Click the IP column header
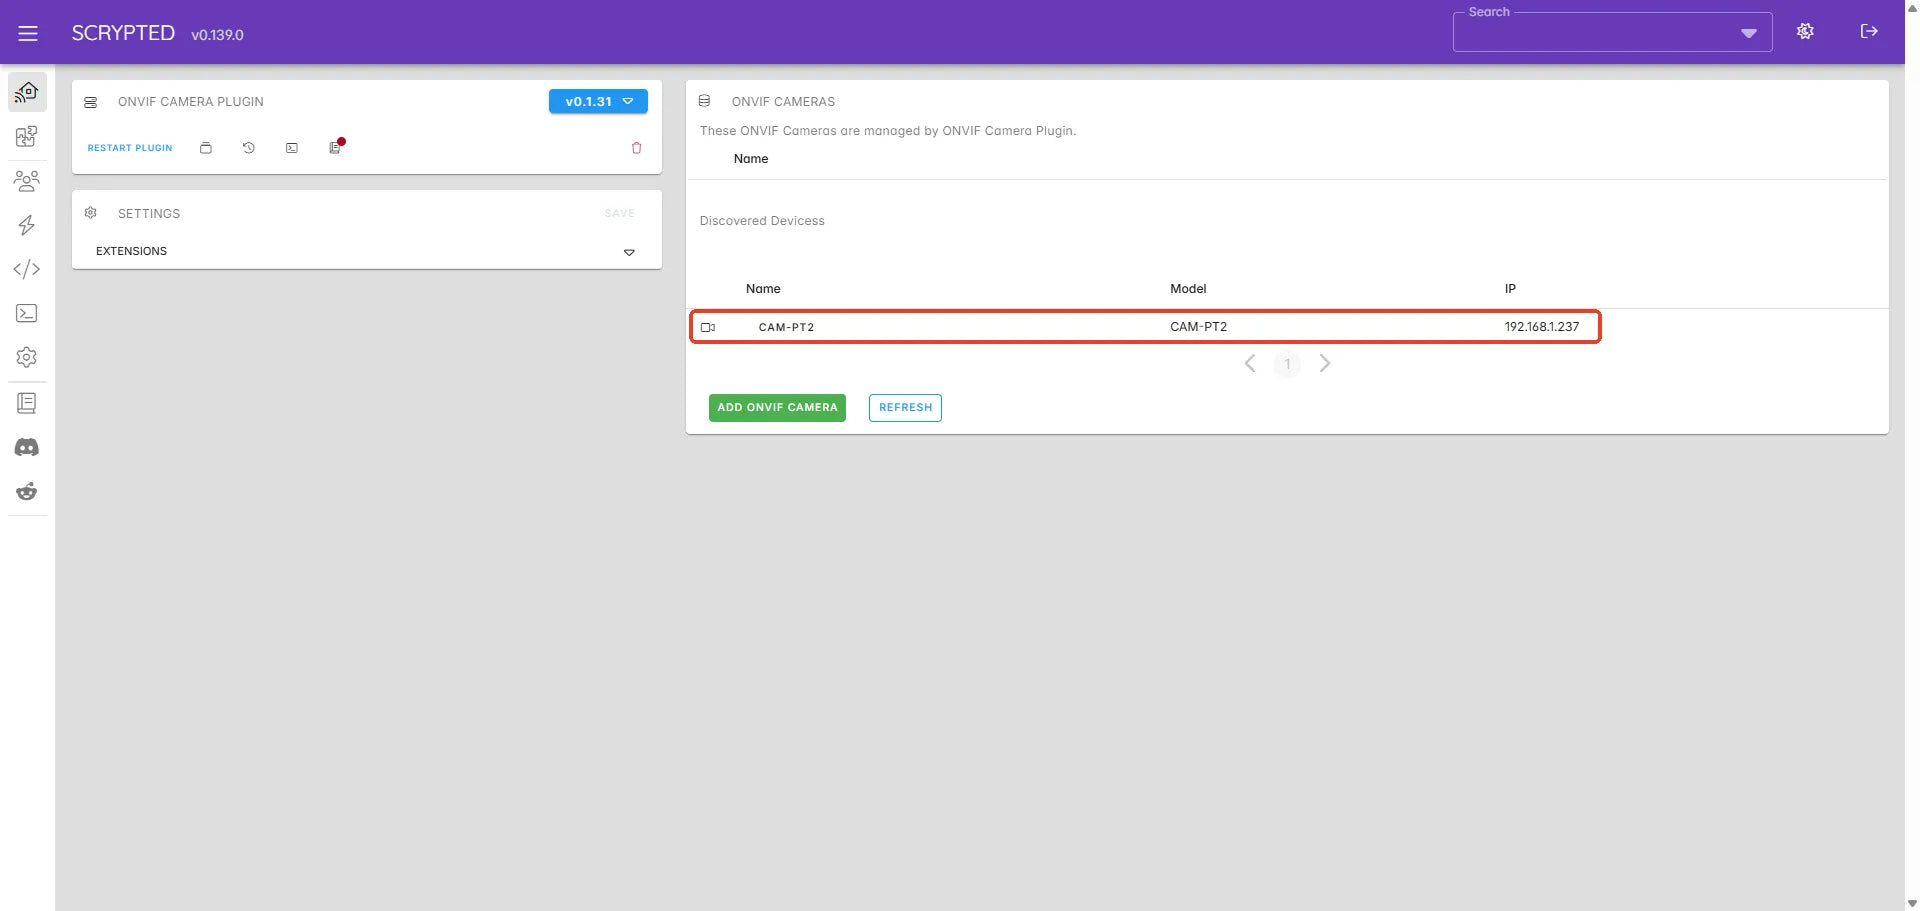 1510,288
